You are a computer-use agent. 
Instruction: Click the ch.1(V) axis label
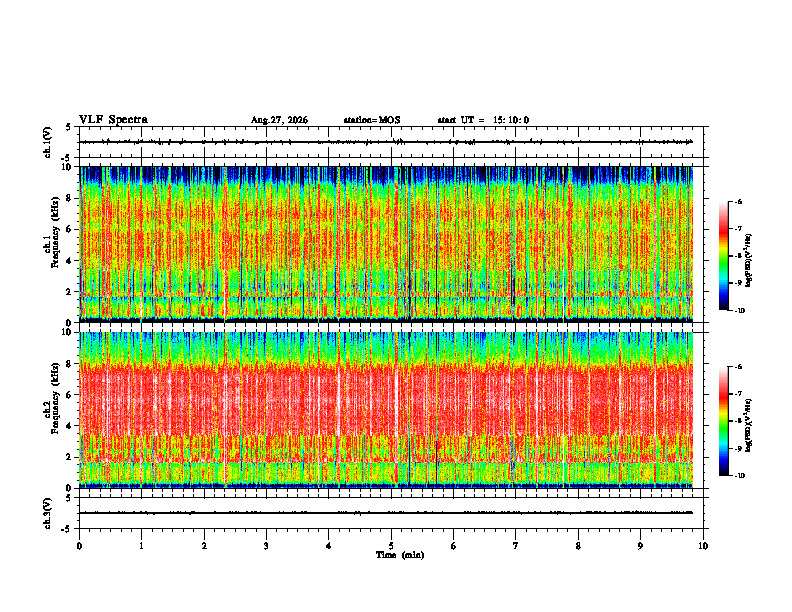coord(48,142)
